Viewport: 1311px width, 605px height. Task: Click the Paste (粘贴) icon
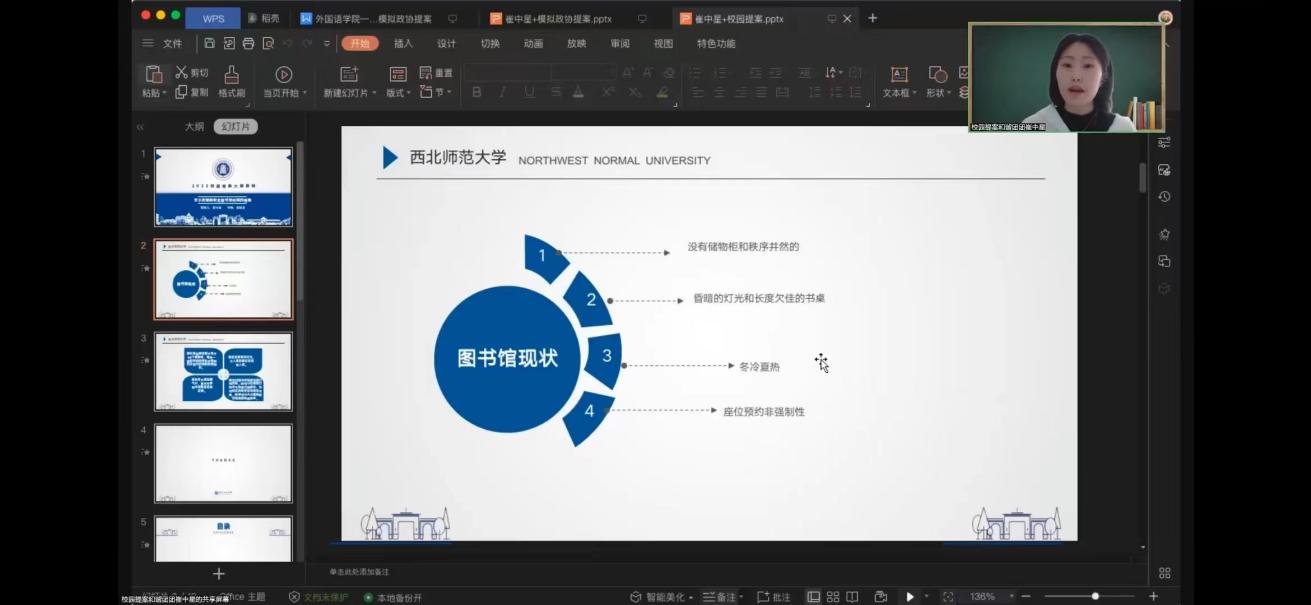tap(153, 75)
